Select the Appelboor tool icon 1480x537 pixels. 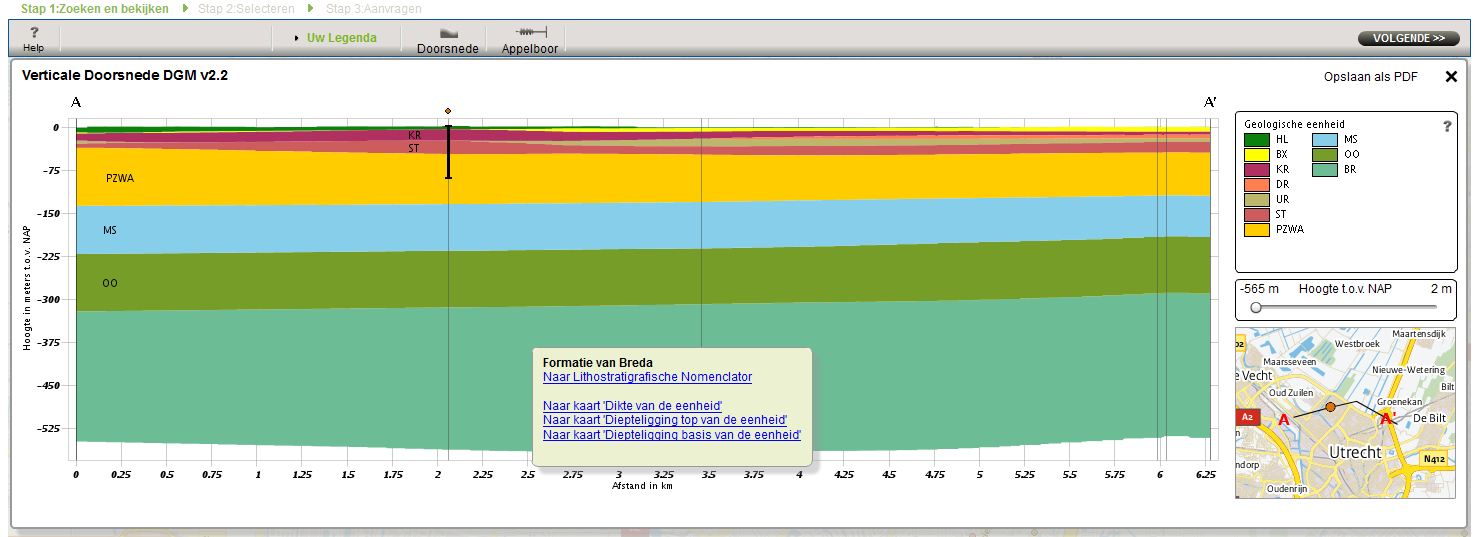point(530,33)
